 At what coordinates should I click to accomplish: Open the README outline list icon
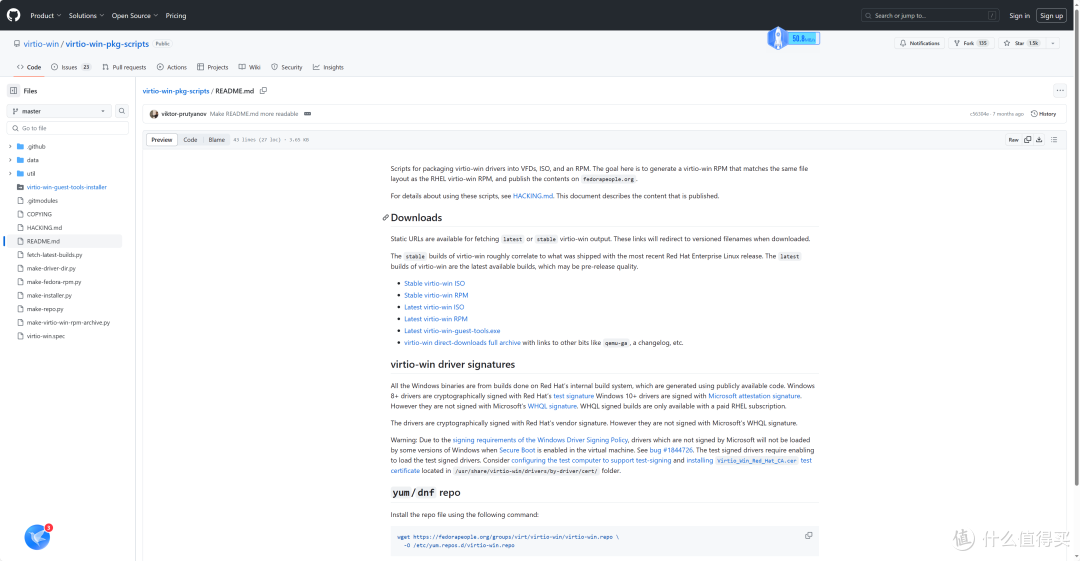(1055, 140)
